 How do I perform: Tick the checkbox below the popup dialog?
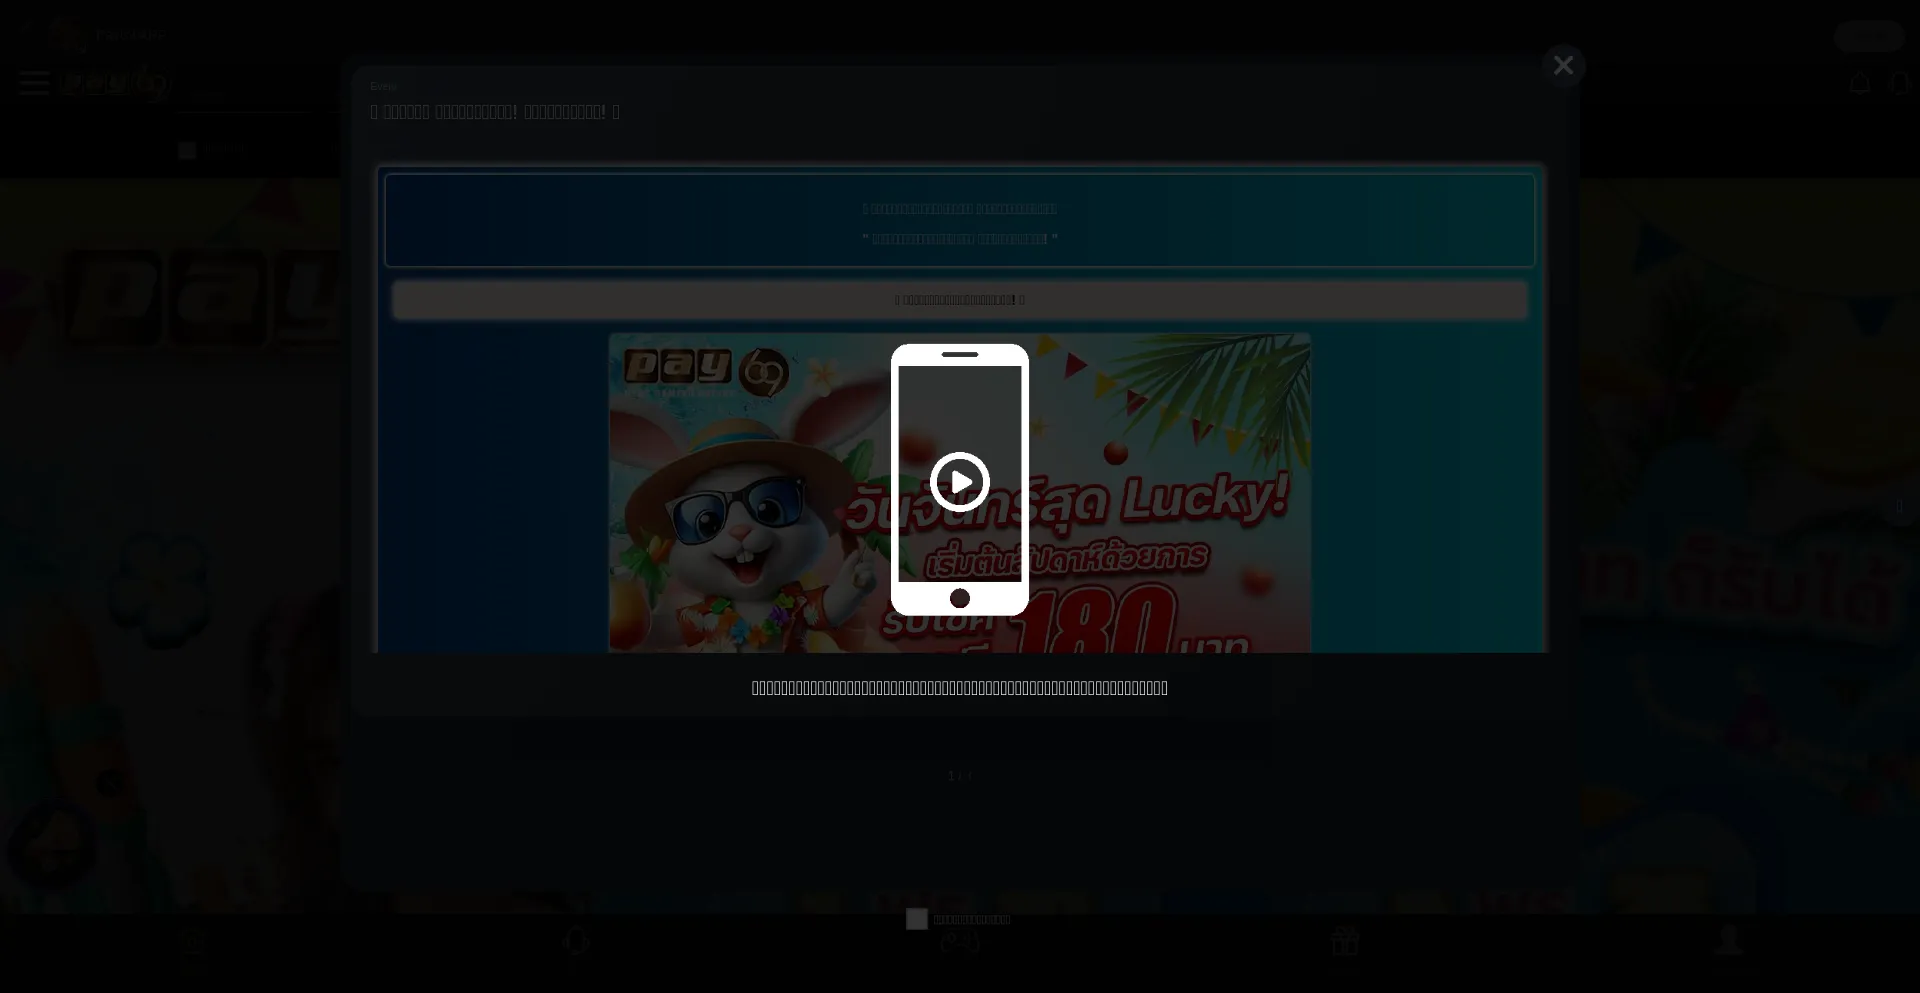[916, 919]
